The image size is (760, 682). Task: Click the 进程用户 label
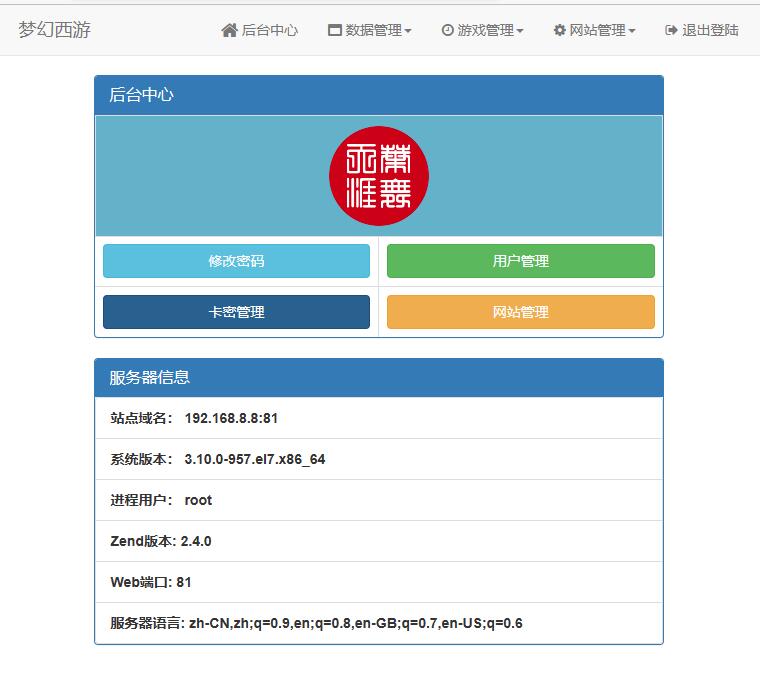(x=141, y=500)
